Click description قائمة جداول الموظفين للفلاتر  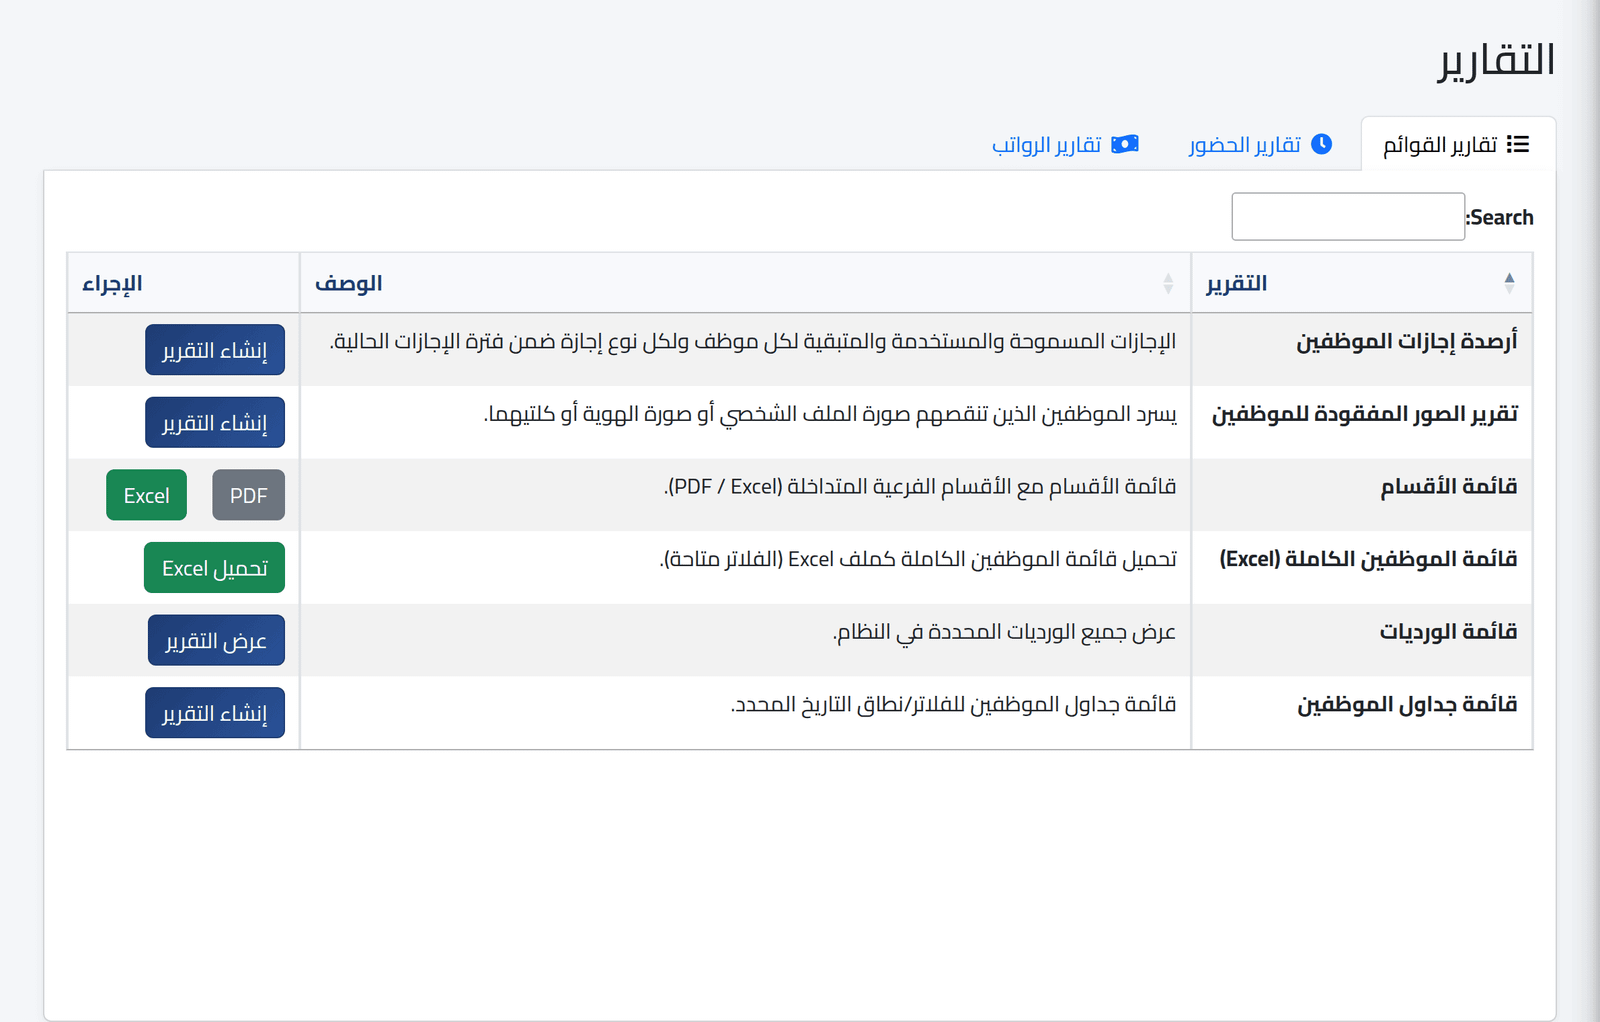[x=953, y=704]
